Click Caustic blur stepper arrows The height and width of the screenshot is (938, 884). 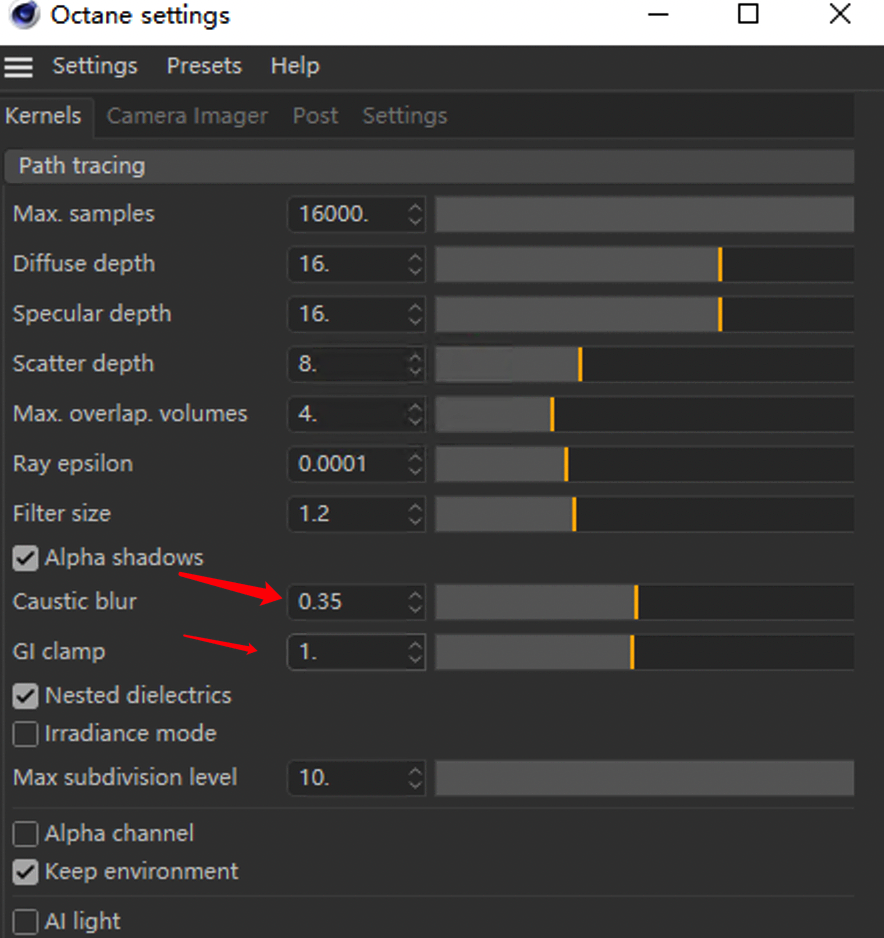click(x=415, y=601)
